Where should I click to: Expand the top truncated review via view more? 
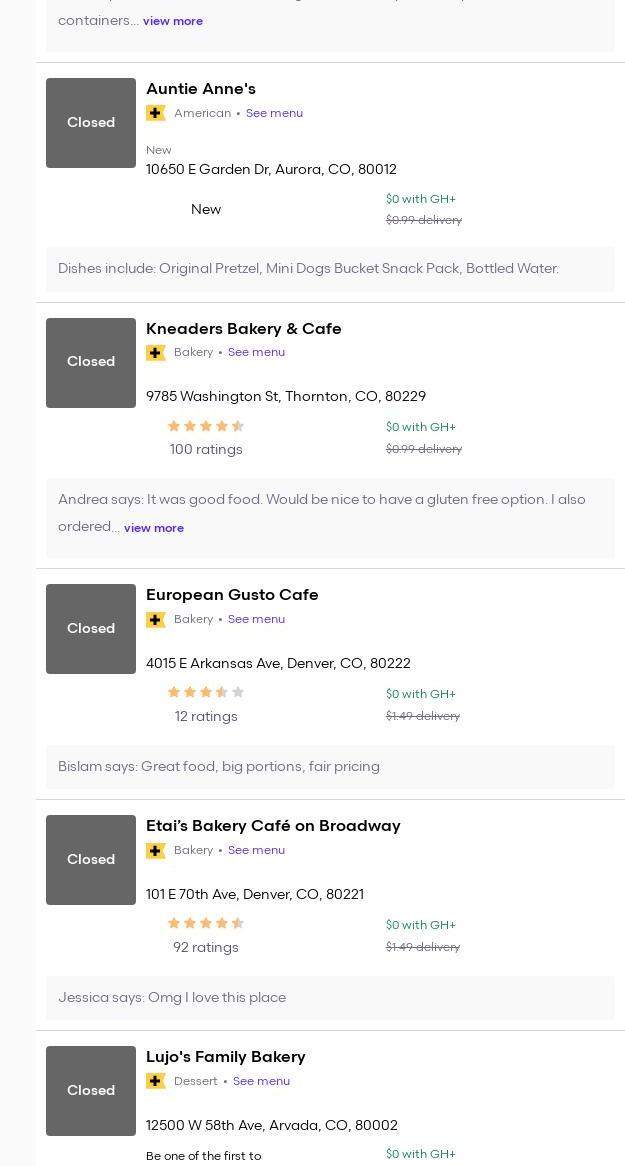173,21
